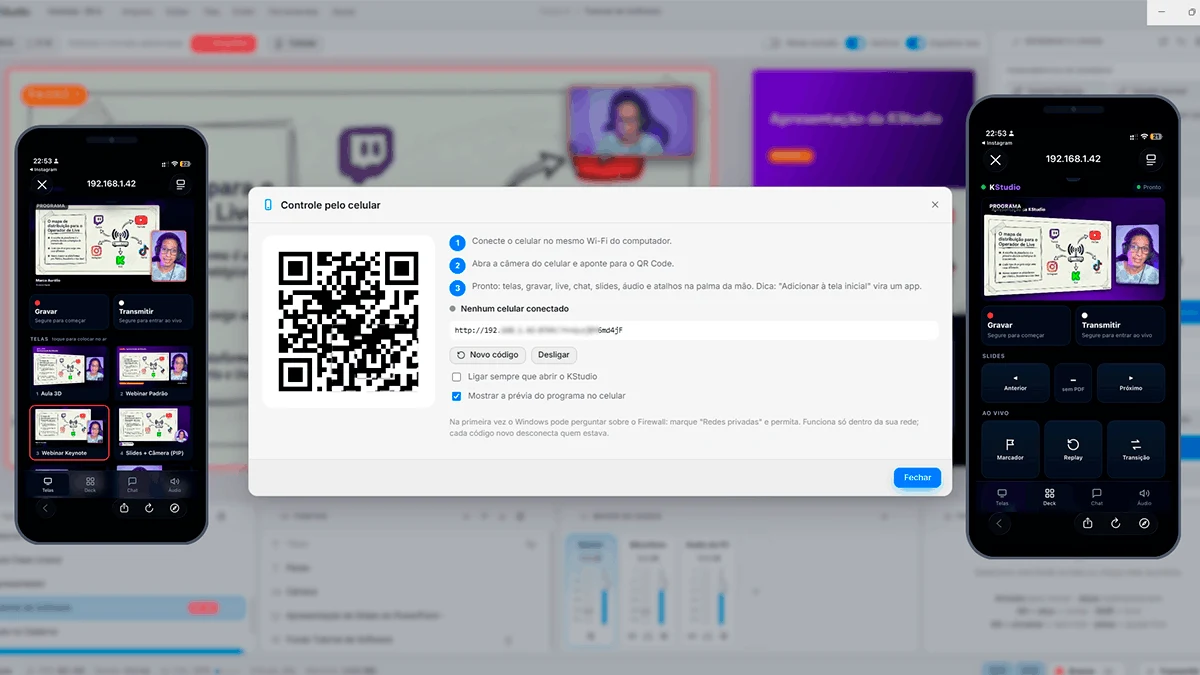Open the Deck tab on left phone
The width and height of the screenshot is (1200, 675).
(90, 485)
